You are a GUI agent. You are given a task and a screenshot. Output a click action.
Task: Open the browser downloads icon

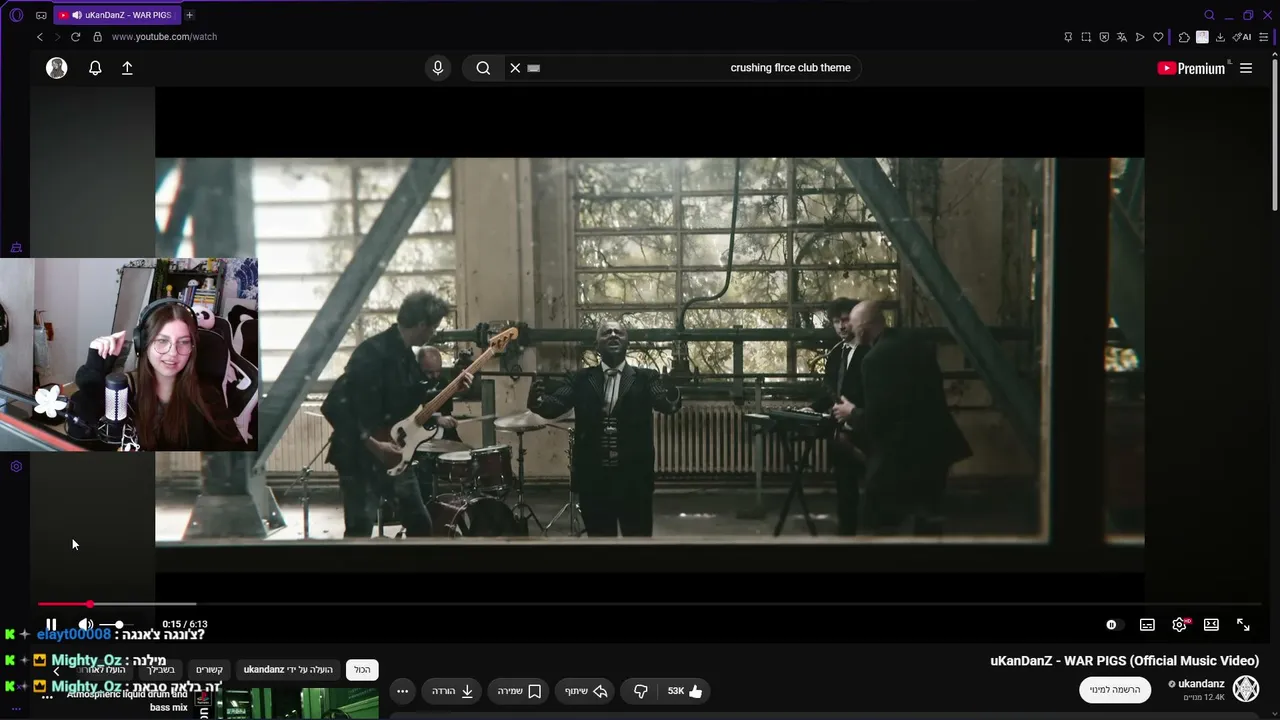(1220, 37)
